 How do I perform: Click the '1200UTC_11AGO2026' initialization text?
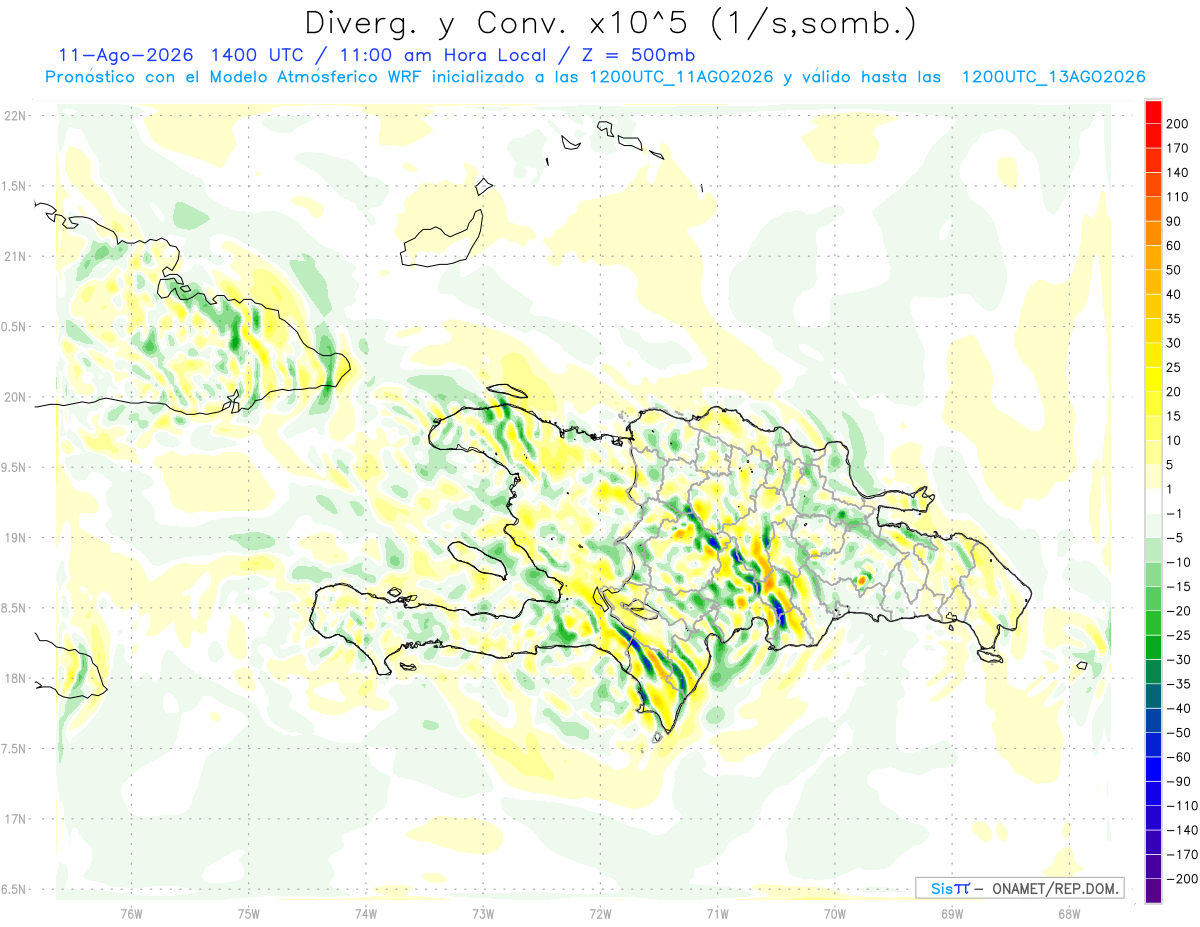(x=681, y=77)
